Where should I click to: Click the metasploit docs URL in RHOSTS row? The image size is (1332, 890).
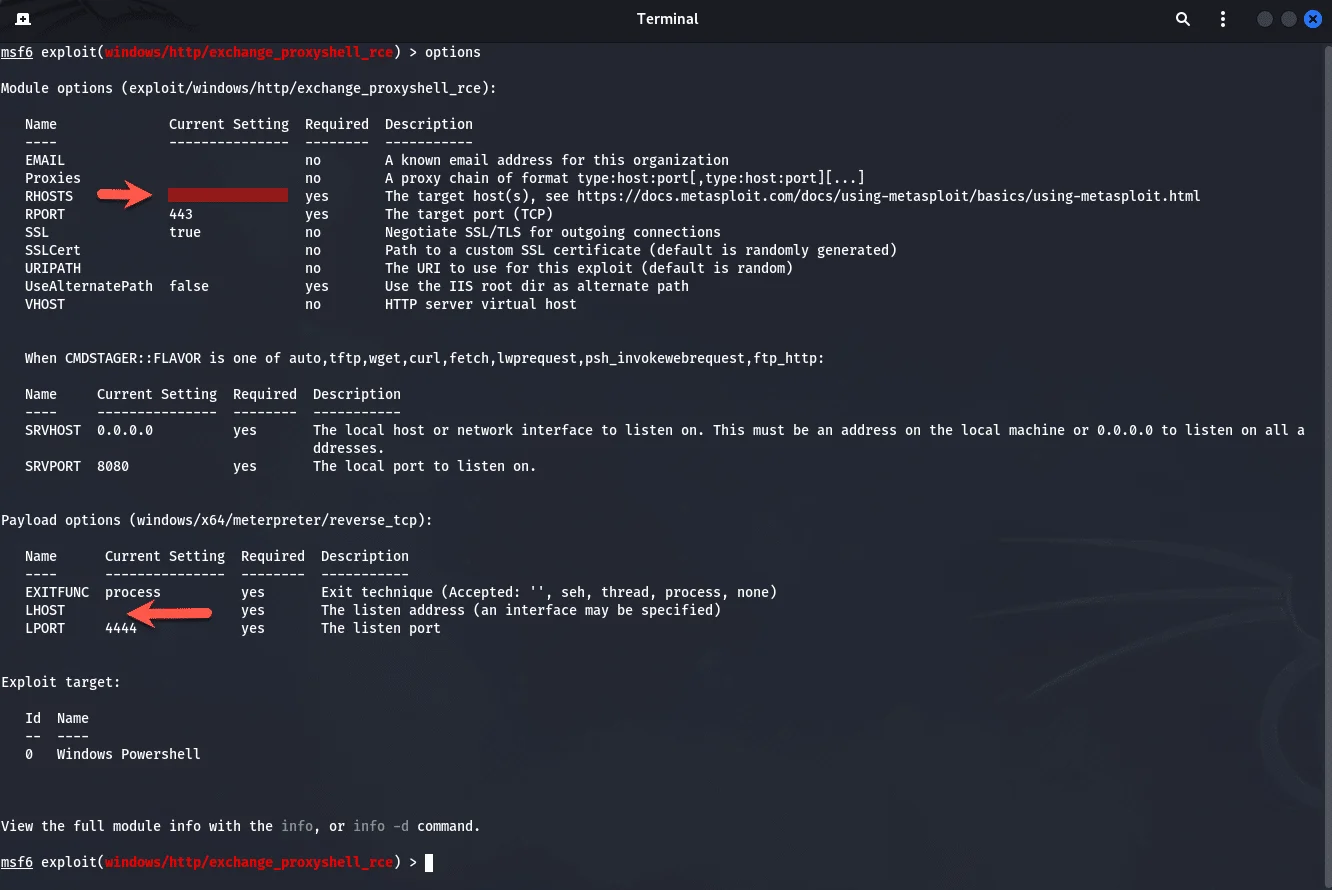(x=889, y=196)
